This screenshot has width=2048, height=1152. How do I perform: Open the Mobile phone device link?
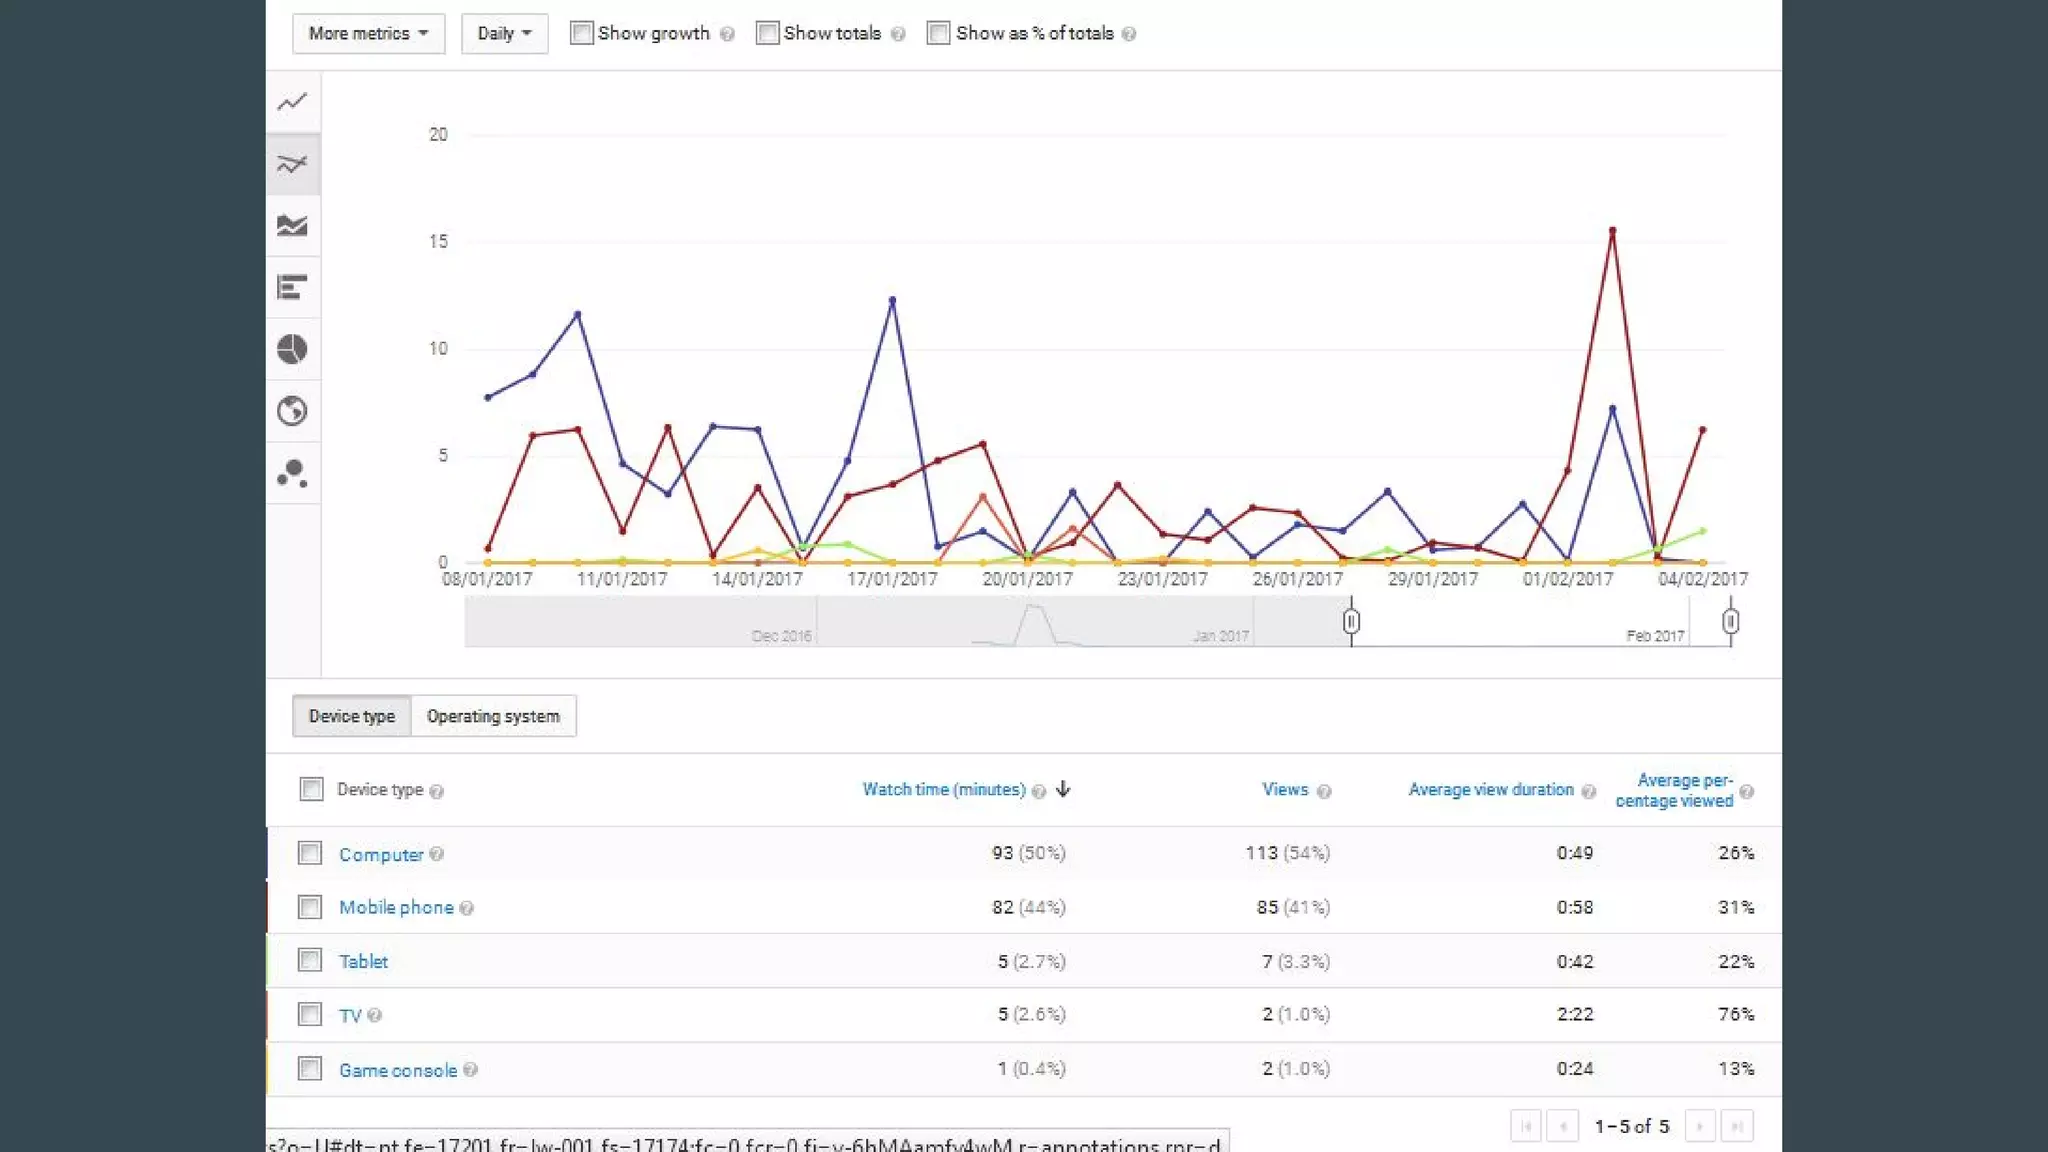396,907
